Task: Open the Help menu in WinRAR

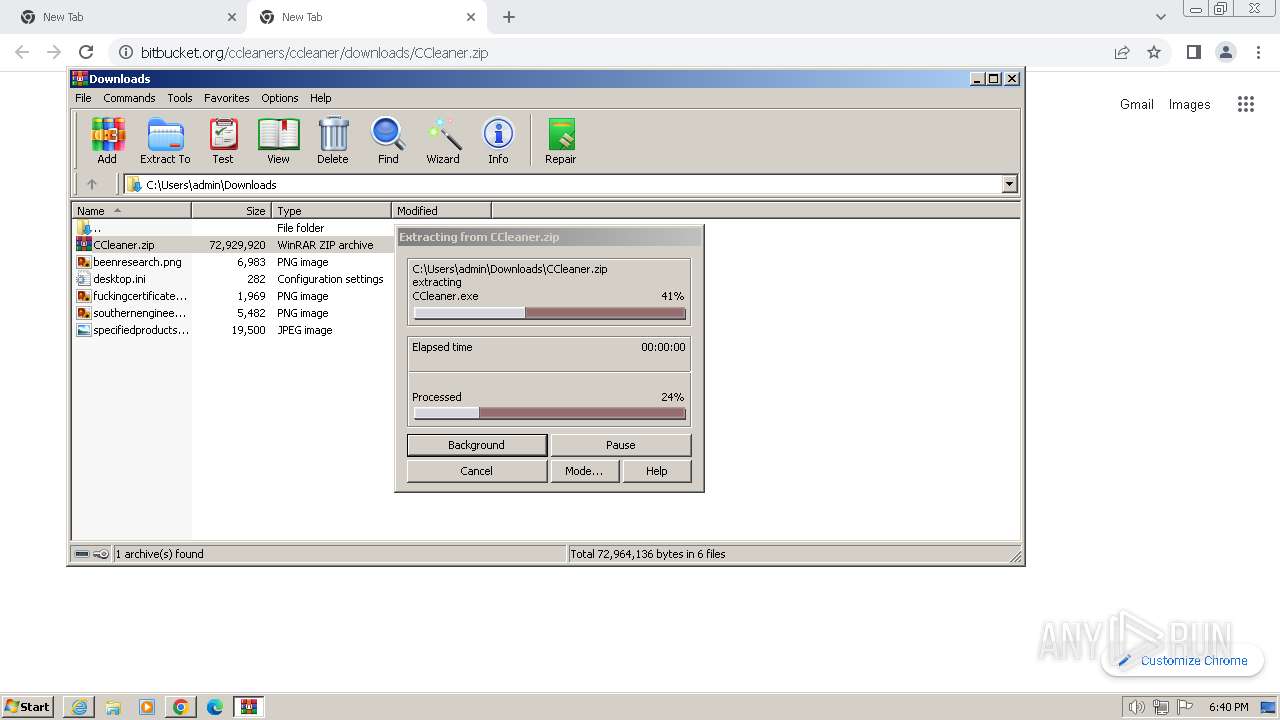Action: click(x=320, y=98)
